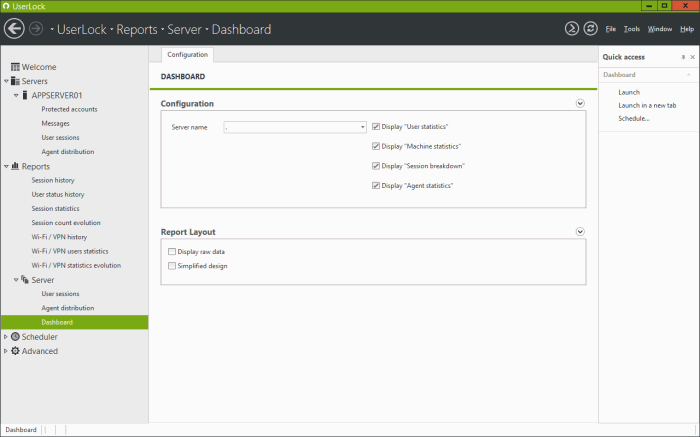This screenshot has width=700, height=437.
Task: Click the Welcome table icon
Action: [15, 67]
